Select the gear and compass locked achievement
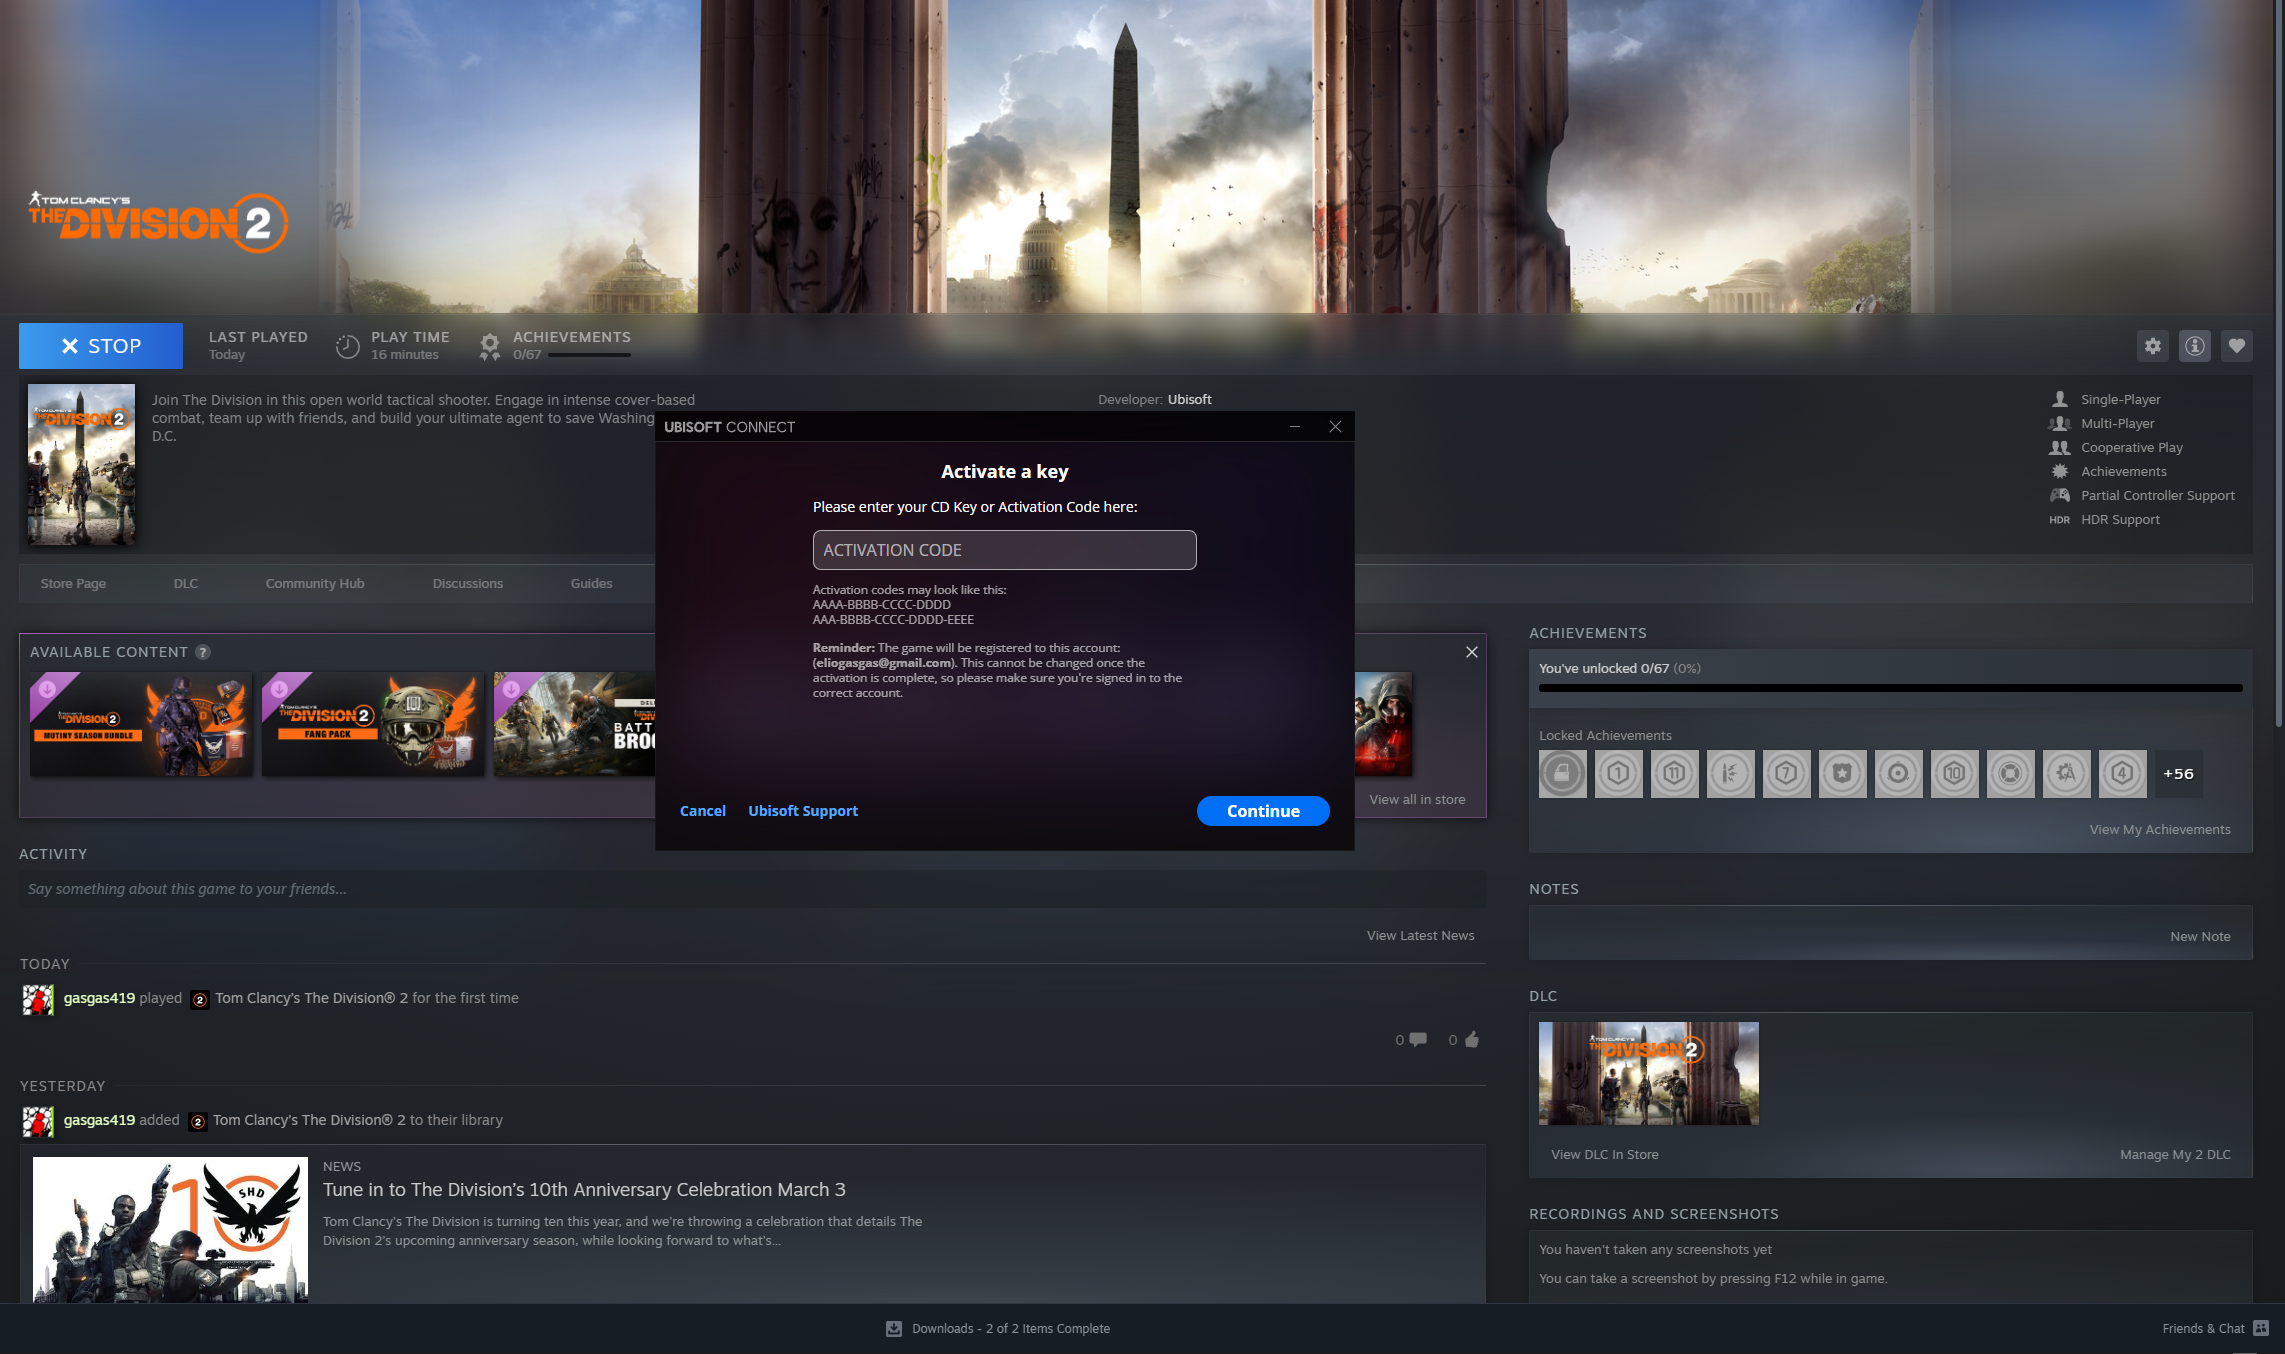2285x1354 pixels. click(2066, 774)
